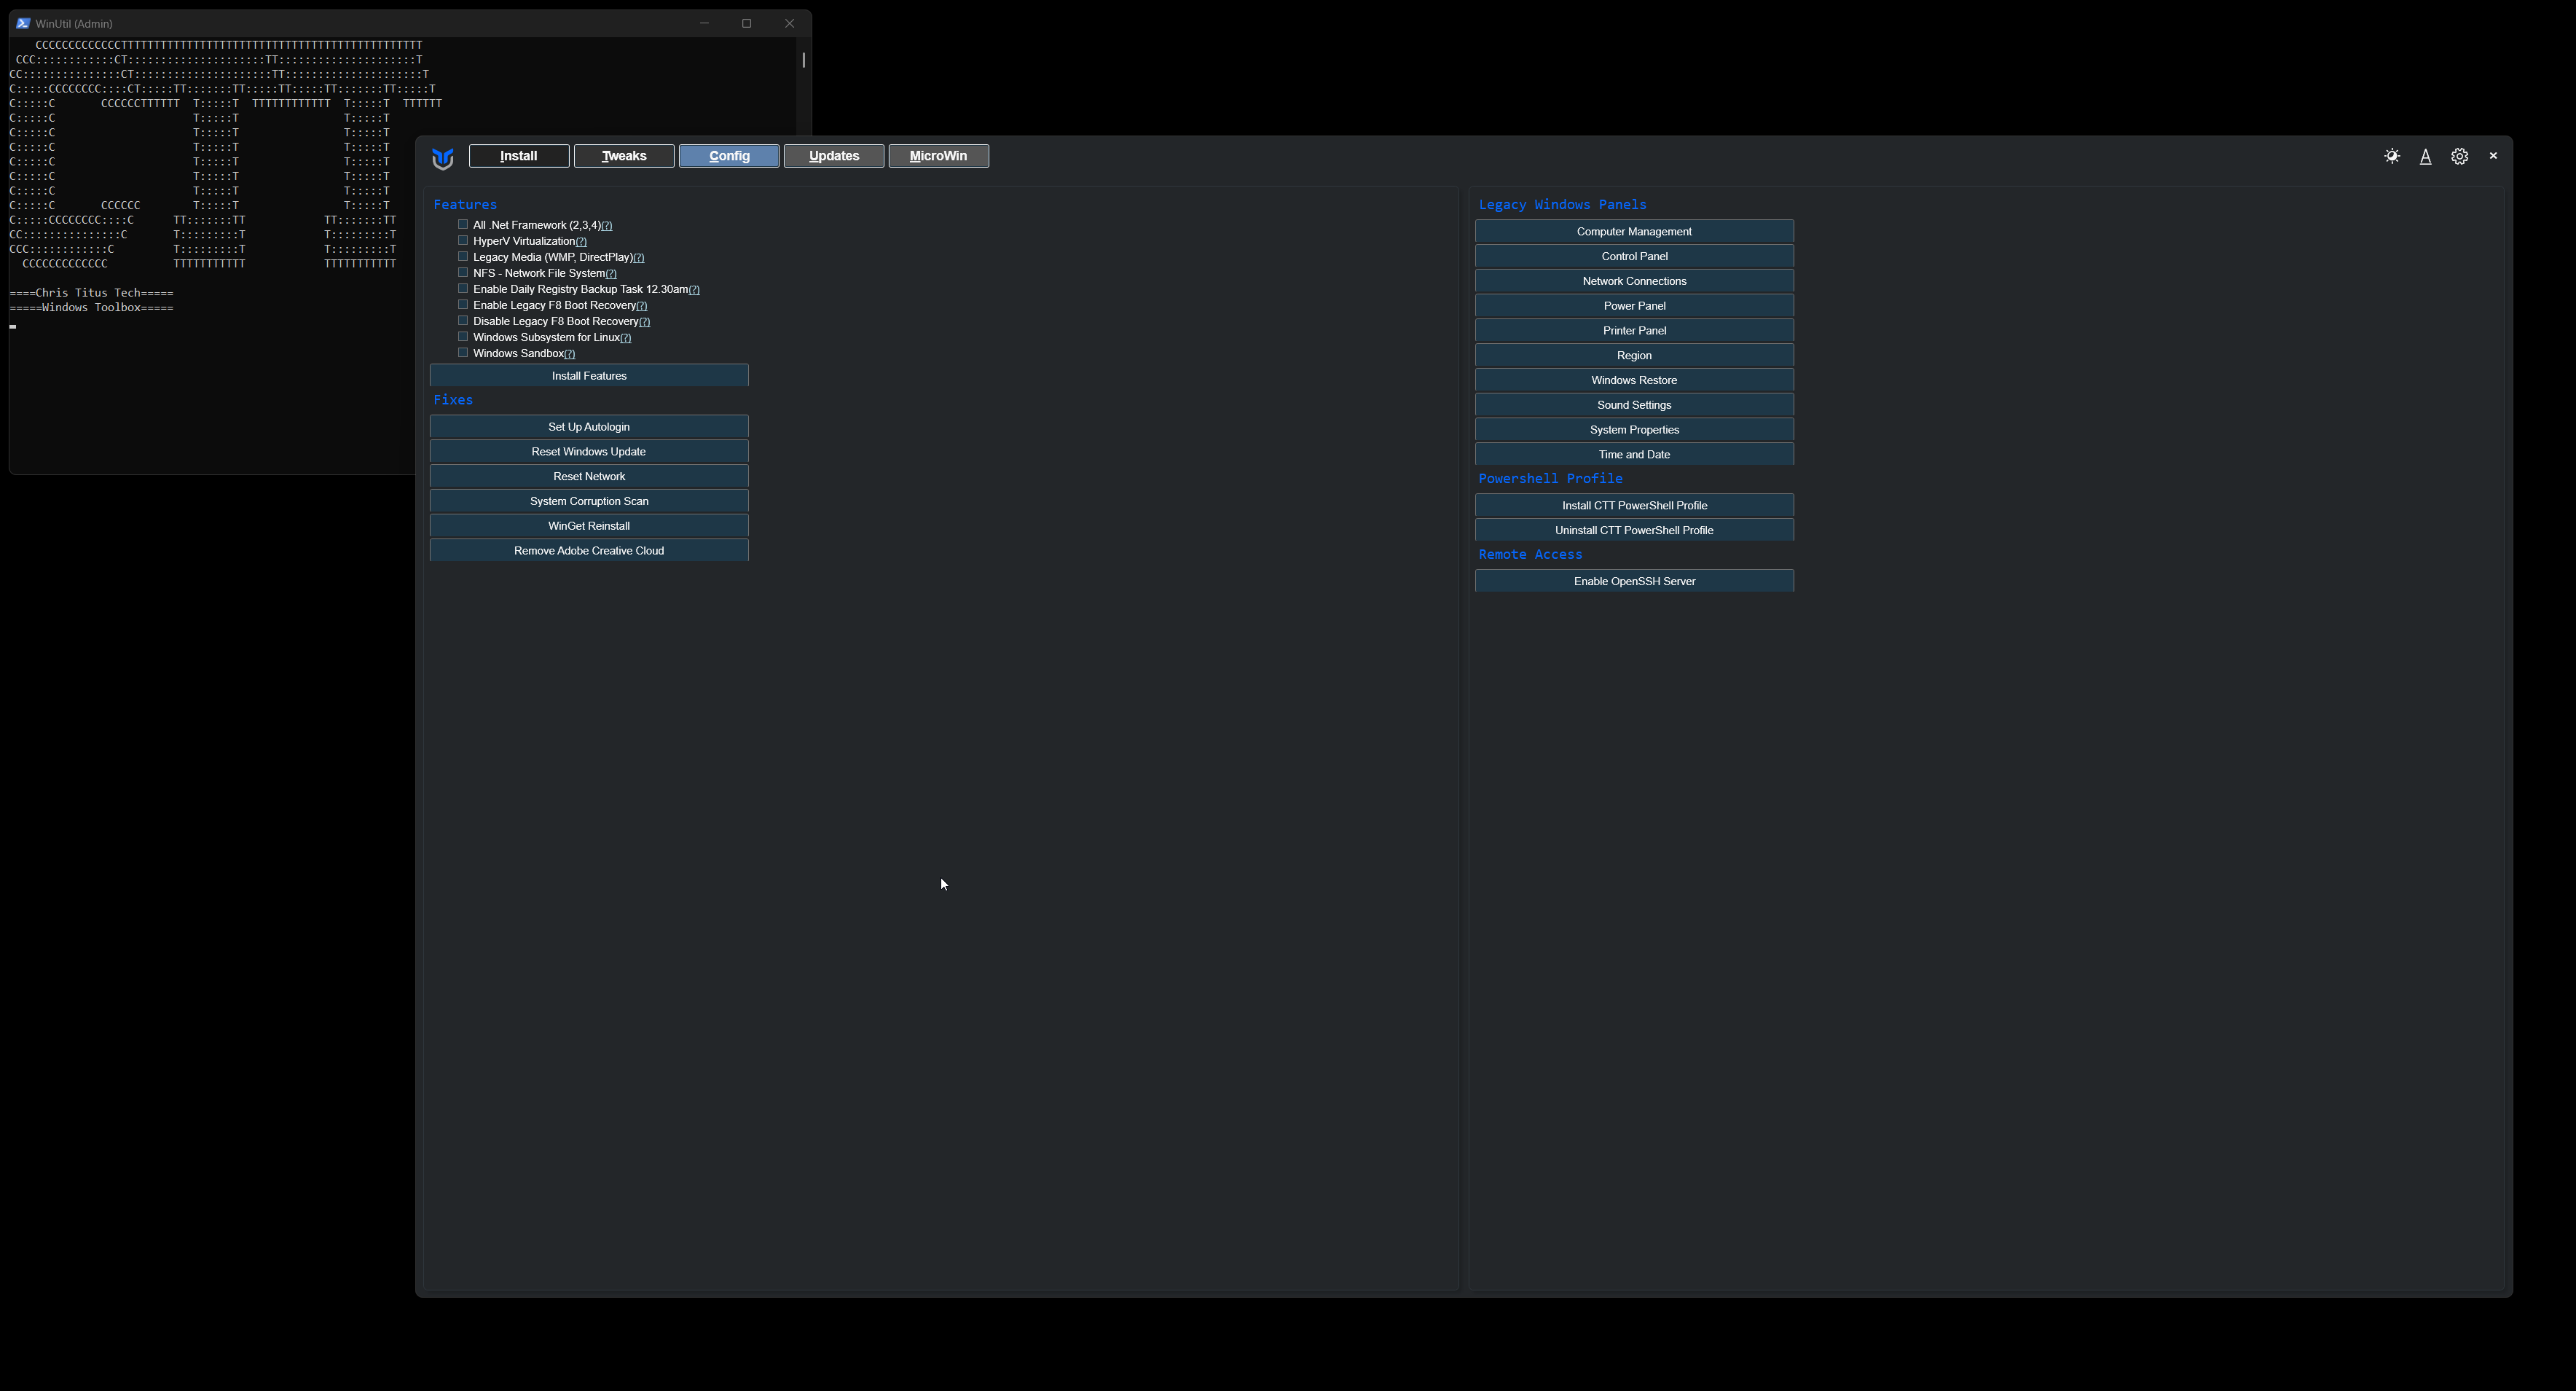The image size is (2576, 1391).
Task: Go to the Updates tab
Action: click(x=833, y=156)
